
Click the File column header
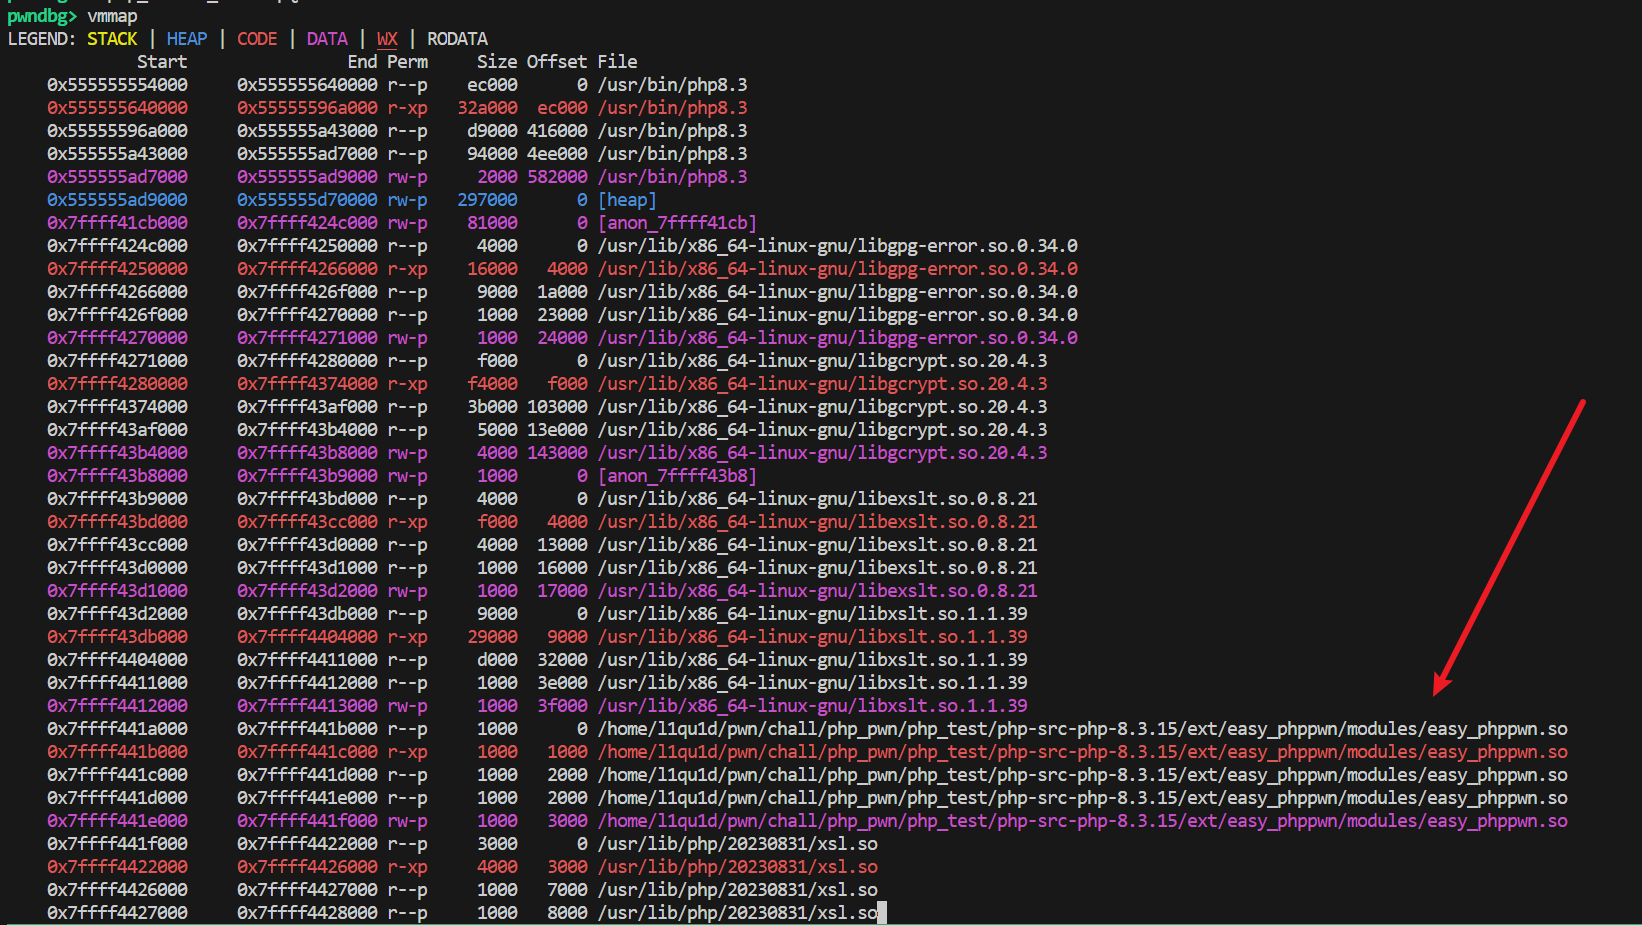pos(617,62)
